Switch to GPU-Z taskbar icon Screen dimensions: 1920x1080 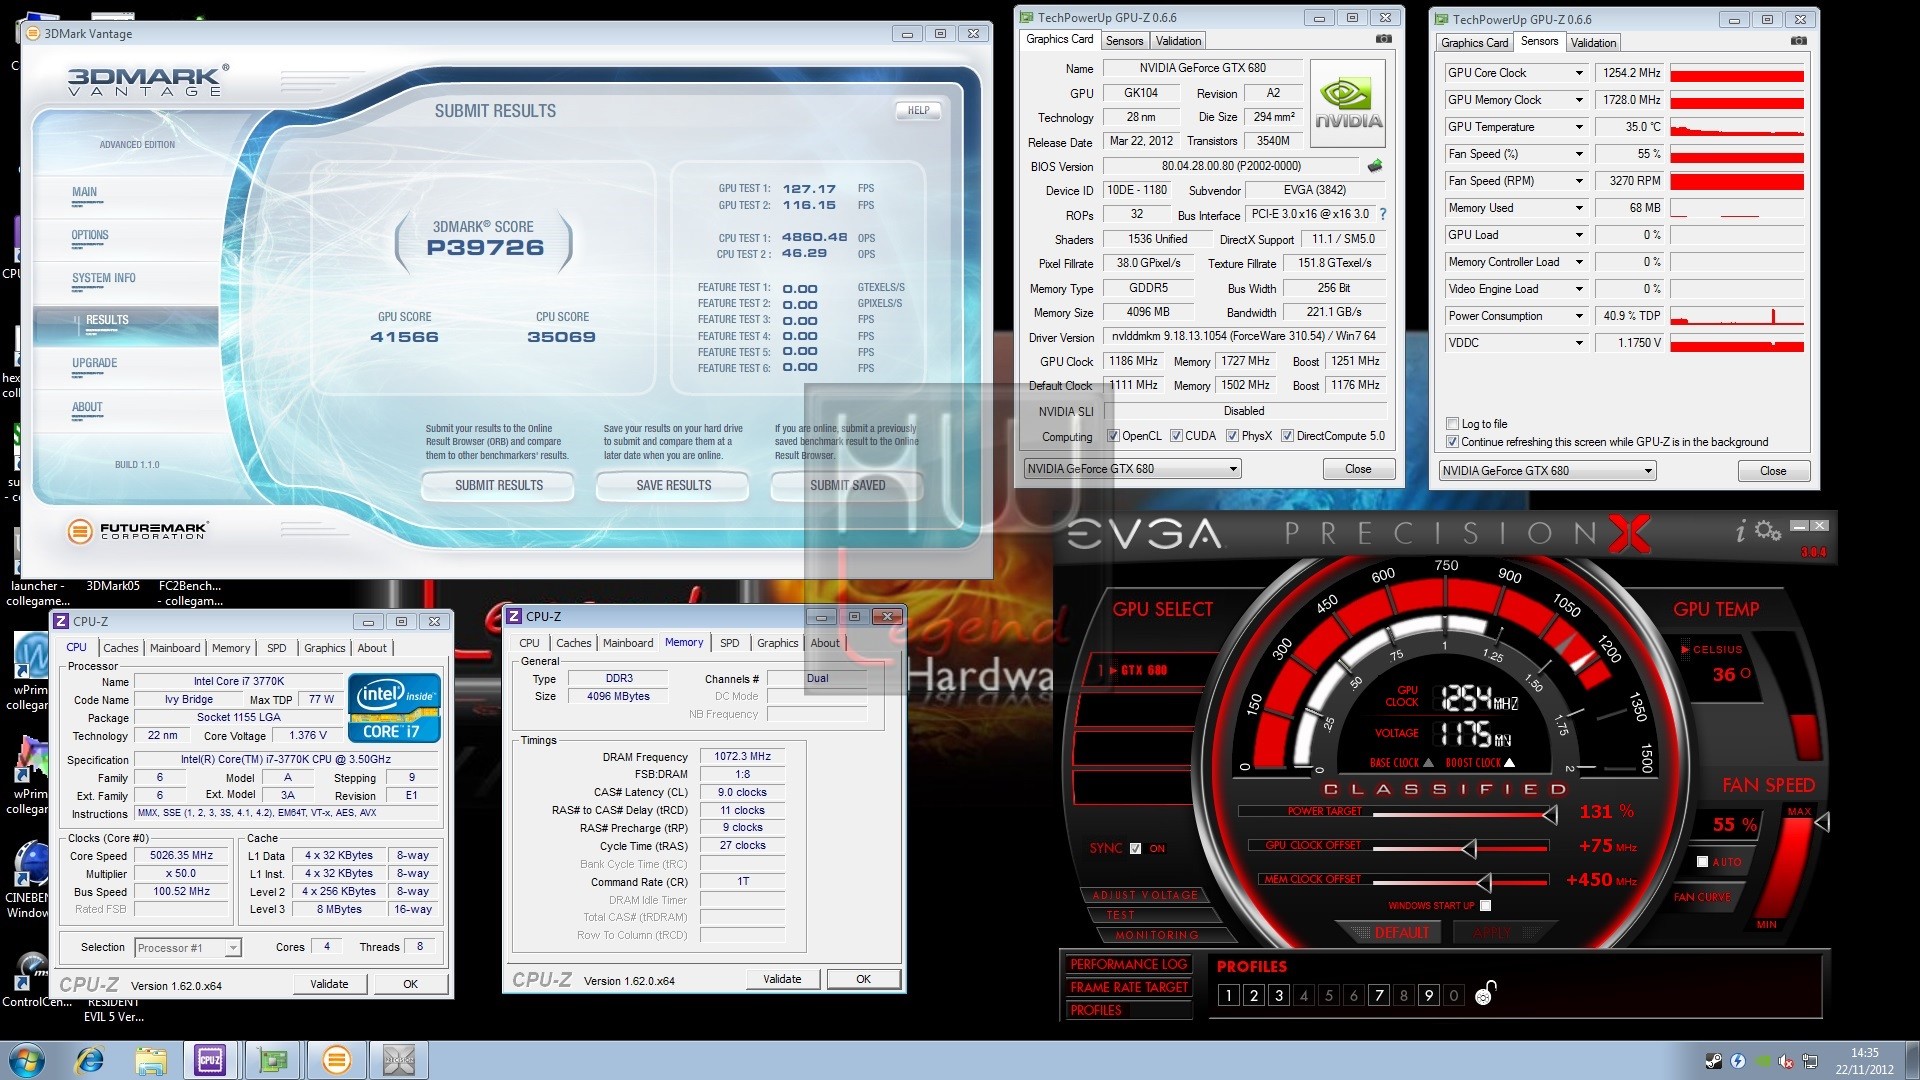[x=272, y=1060]
